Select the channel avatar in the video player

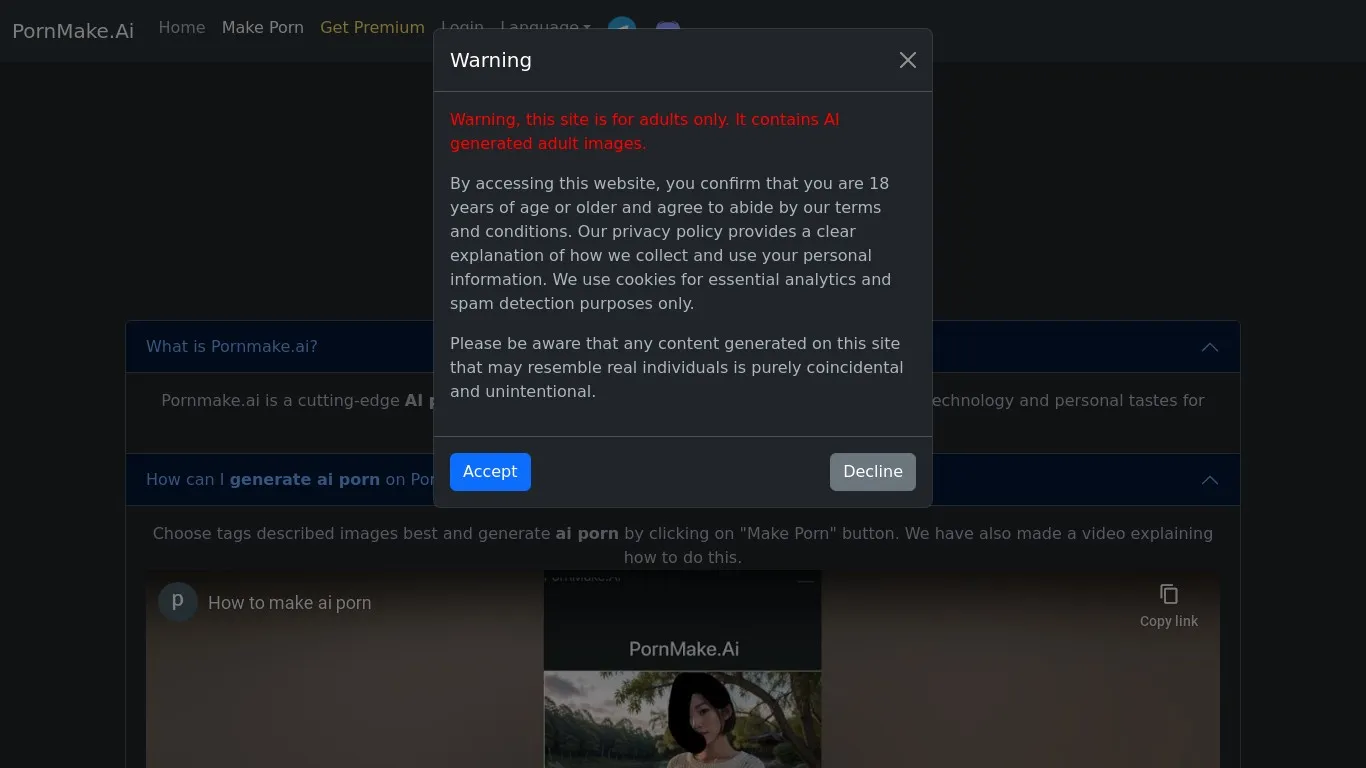coord(177,602)
